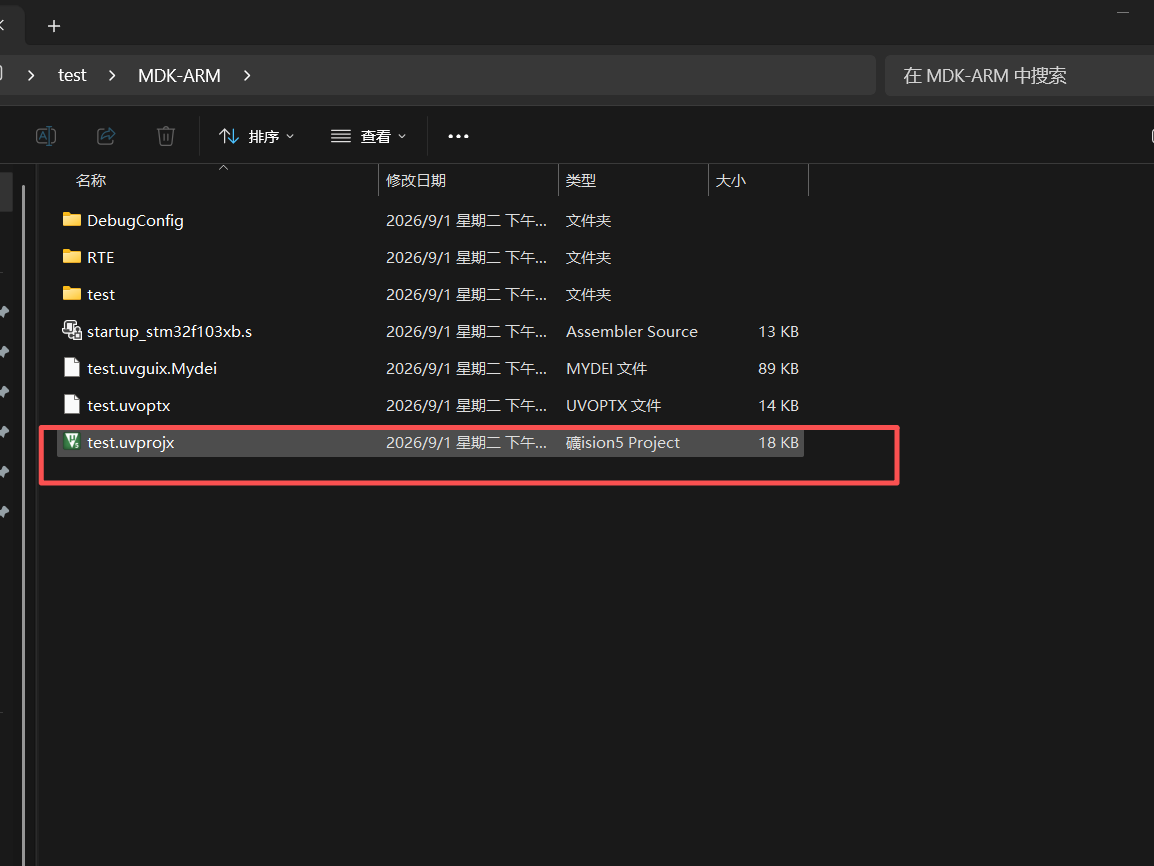Sort by Size (大小) column header
1154x866 pixels.
[x=731, y=180]
